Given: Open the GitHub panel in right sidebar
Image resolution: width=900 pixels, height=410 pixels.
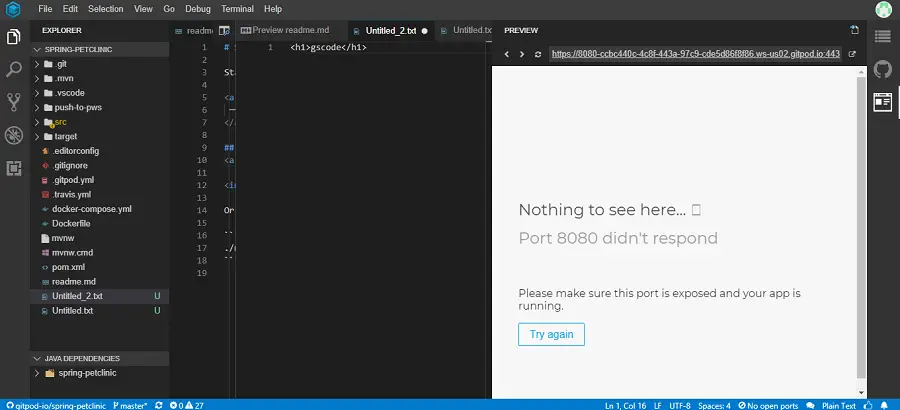Looking at the screenshot, I should pyautogui.click(x=883, y=69).
